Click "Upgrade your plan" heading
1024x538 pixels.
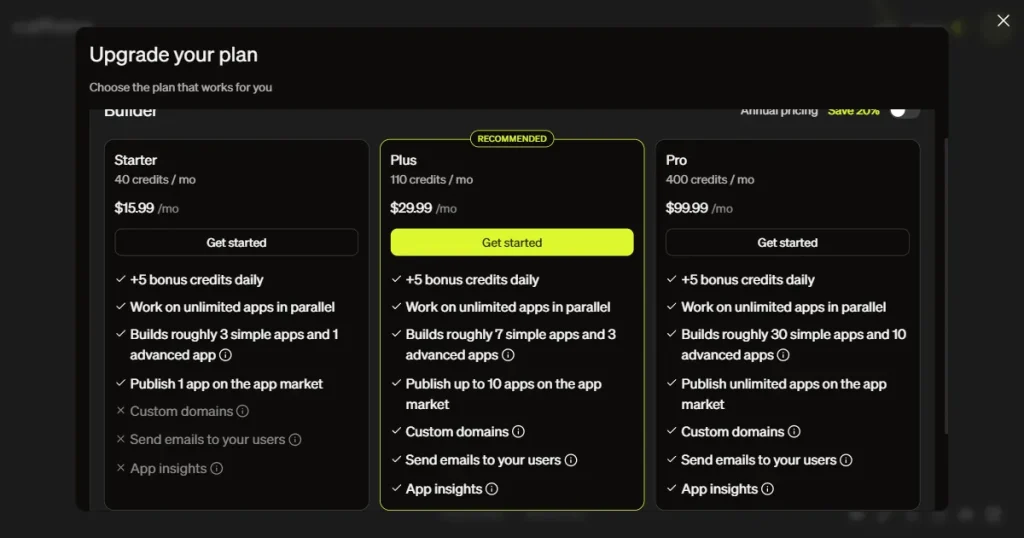pos(173,55)
